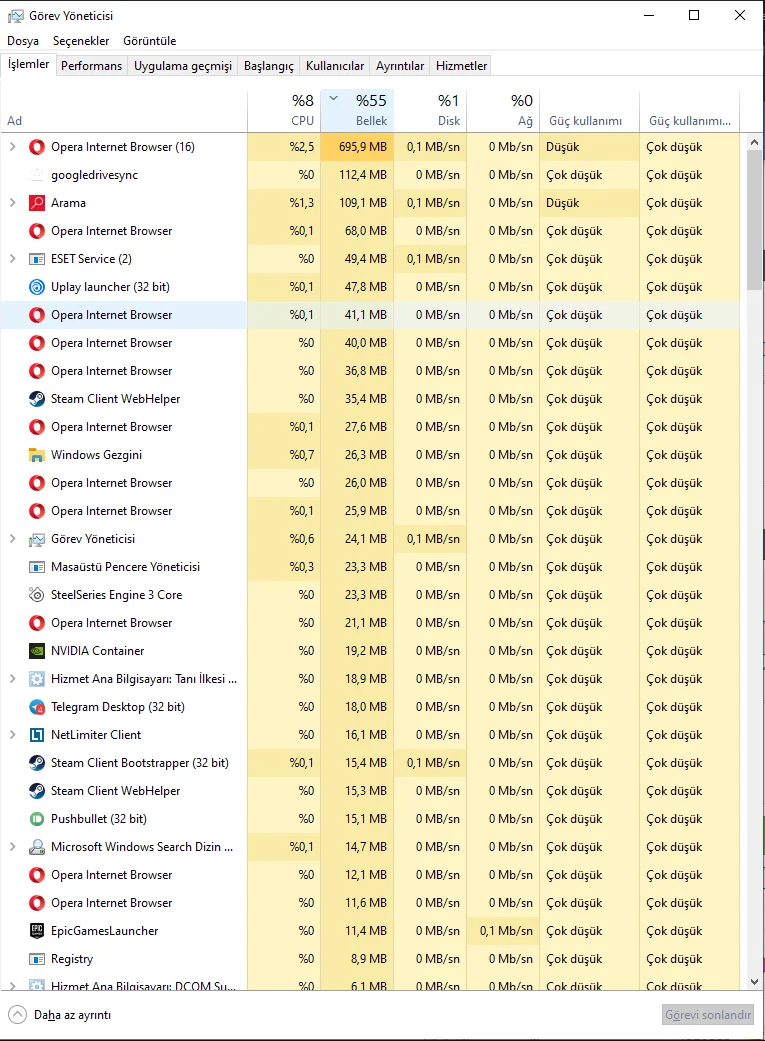This screenshot has height=1041, width=765.
Task: Click the Görev Yöneticisi process row icon
Action: 37,539
